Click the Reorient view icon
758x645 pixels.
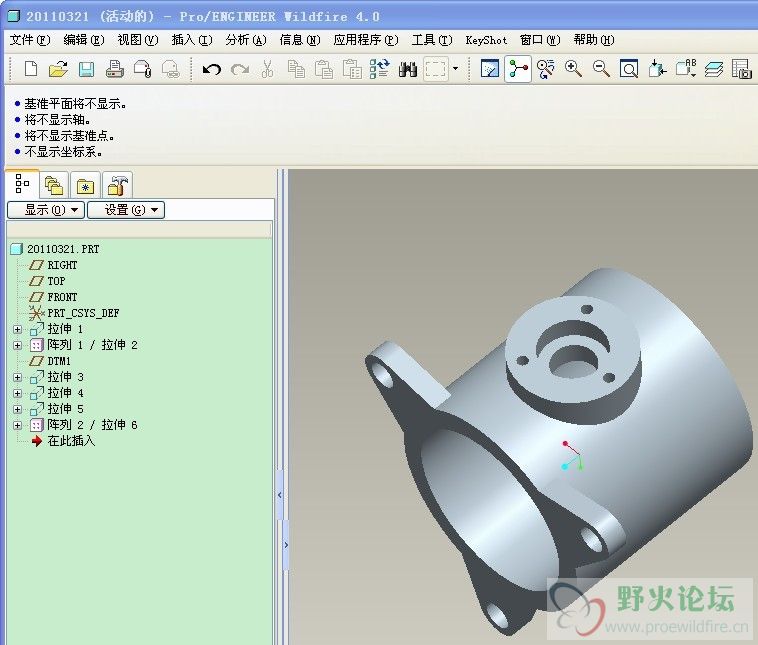(657, 69)
